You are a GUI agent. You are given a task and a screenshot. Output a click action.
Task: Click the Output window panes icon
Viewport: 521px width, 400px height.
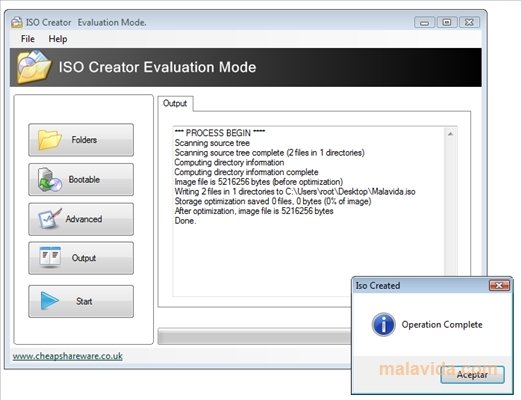pyautogui.click(x=50, y=257)
